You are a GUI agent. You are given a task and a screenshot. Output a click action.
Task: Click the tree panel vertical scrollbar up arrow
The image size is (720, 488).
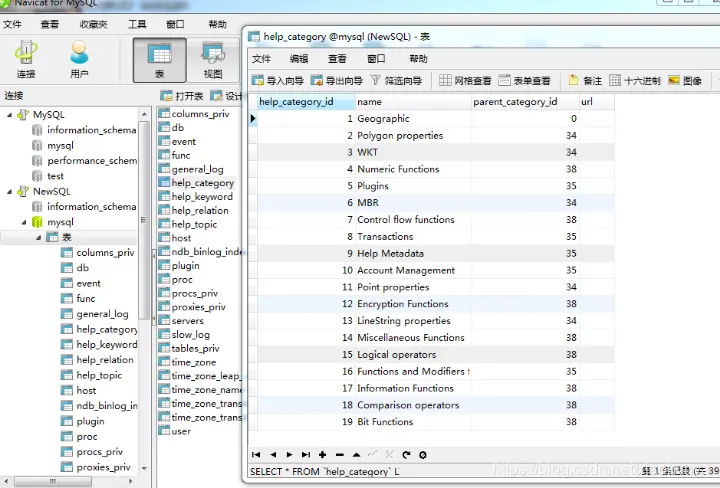click(144, 114)
